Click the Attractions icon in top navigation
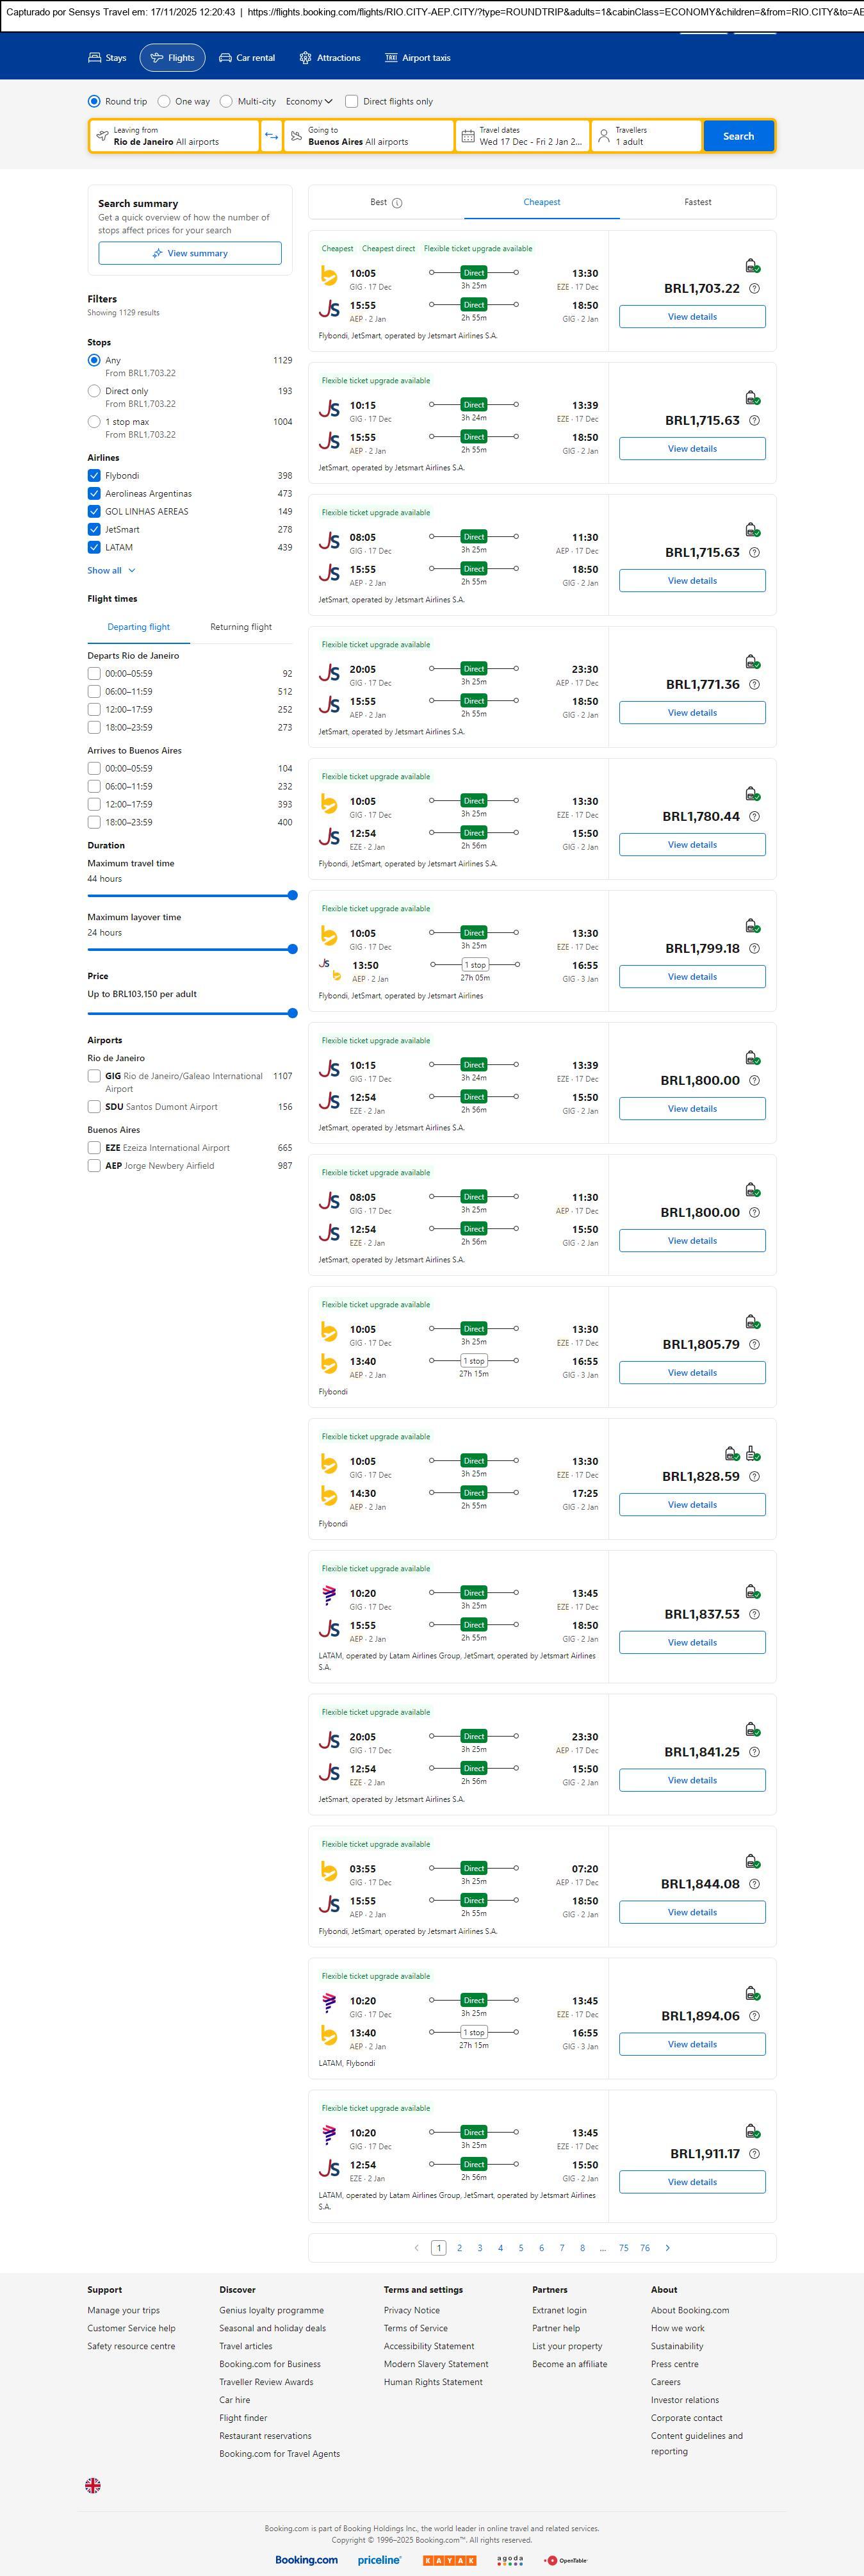This screenshot has width=864, height=2576. tap(305, 58)
